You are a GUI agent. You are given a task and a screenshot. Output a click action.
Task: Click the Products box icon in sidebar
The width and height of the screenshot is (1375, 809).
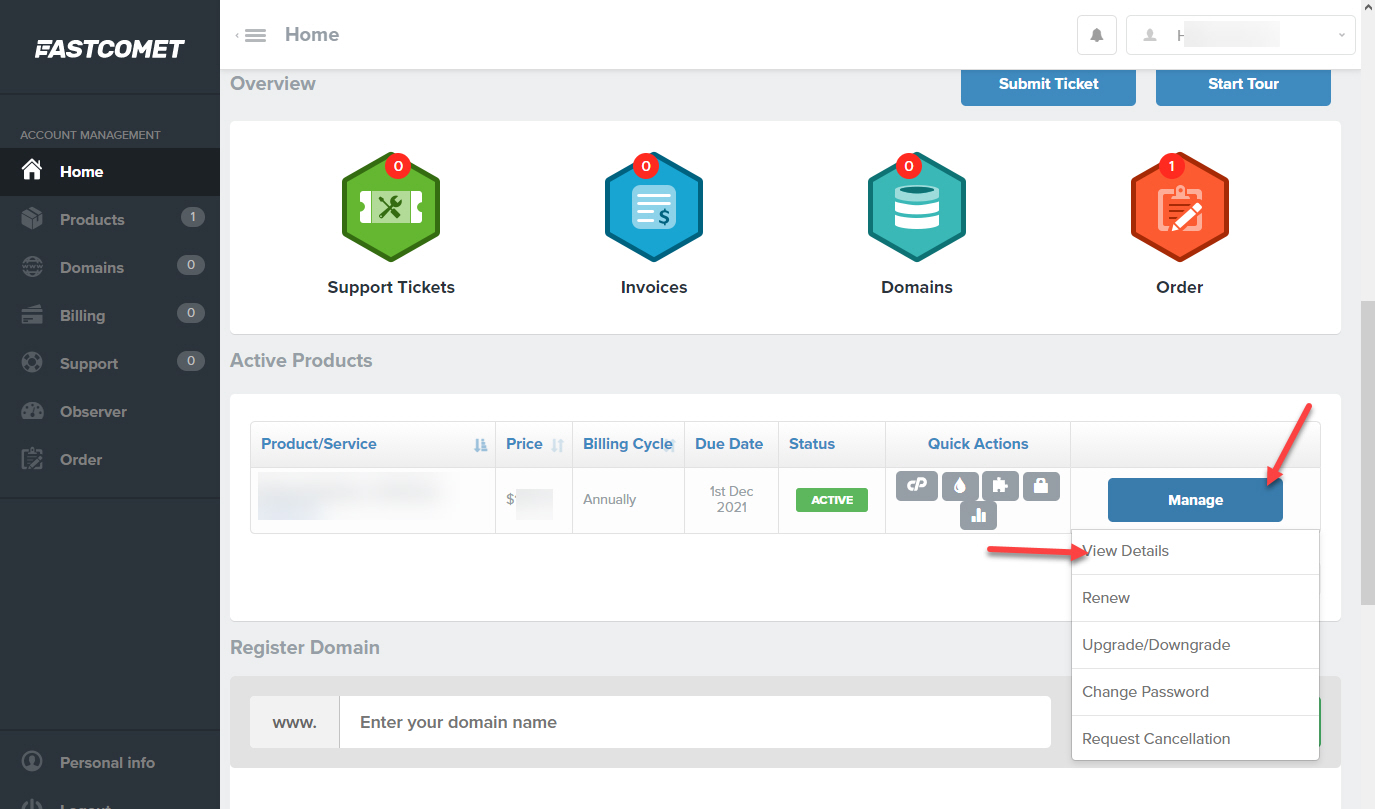click(x=32, y=219)
